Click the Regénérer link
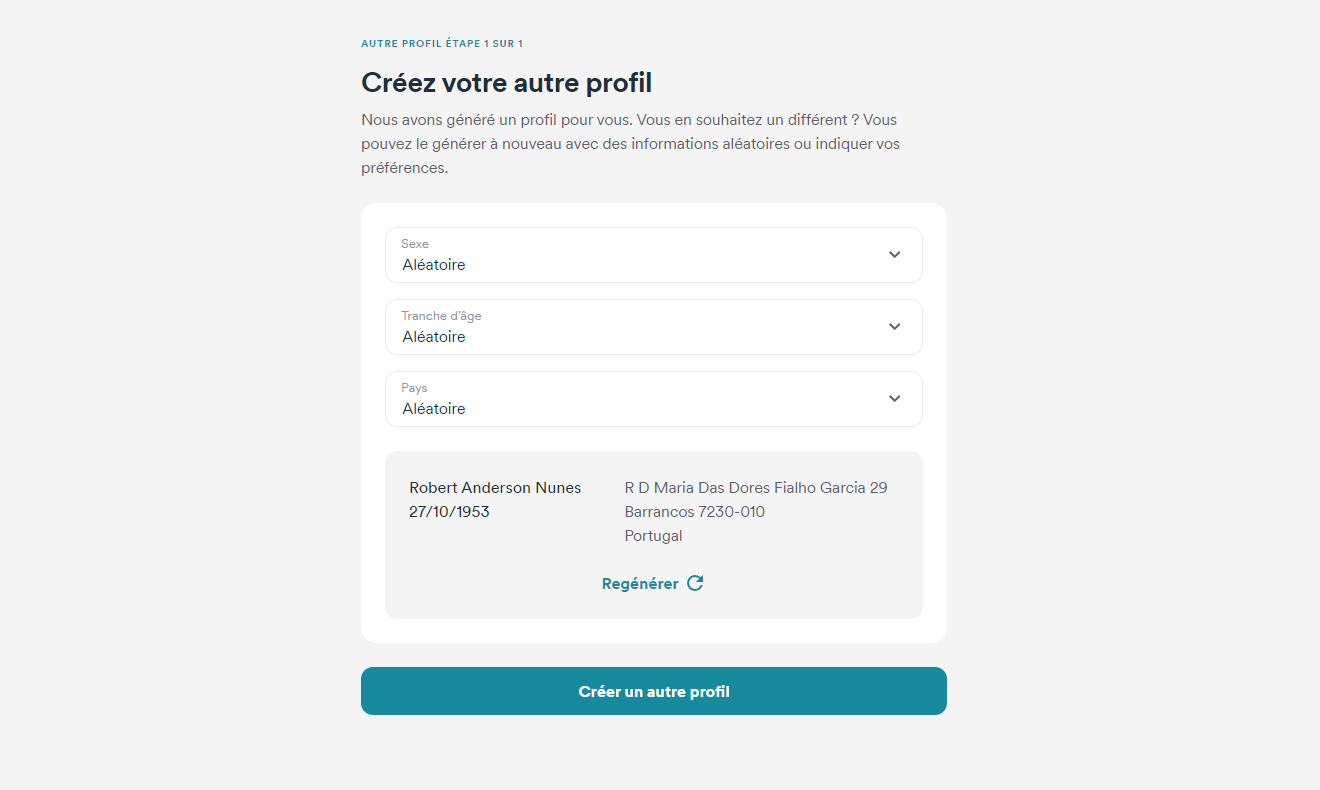Viewport: 1320px width, 790px height. 640,583
